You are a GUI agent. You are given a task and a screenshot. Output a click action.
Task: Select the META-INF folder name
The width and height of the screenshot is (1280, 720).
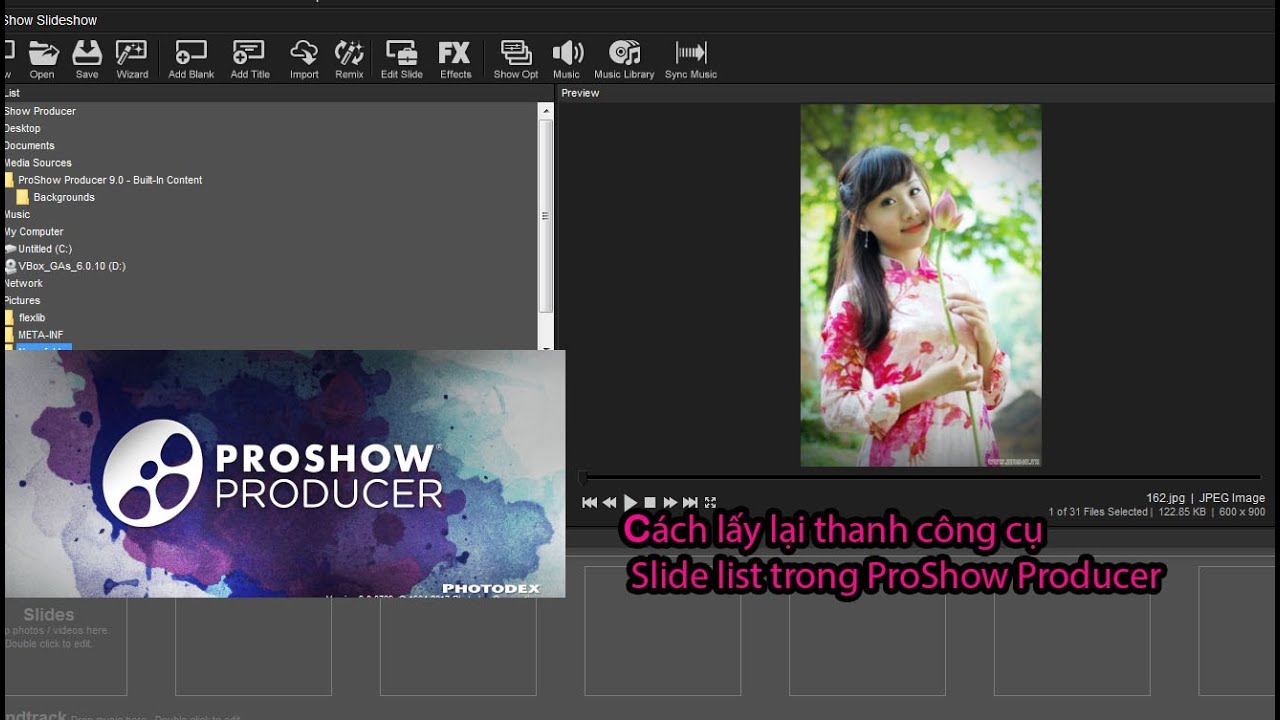[41, 334]
